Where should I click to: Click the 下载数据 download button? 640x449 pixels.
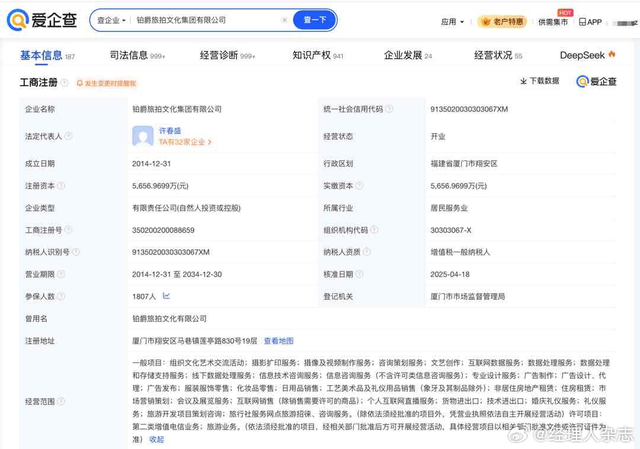540,81
